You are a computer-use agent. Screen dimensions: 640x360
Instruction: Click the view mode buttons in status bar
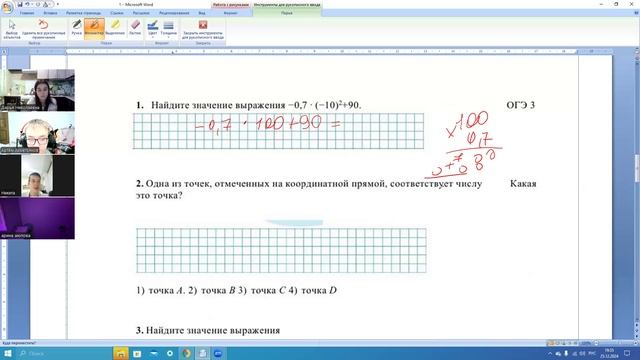[563, 343]
